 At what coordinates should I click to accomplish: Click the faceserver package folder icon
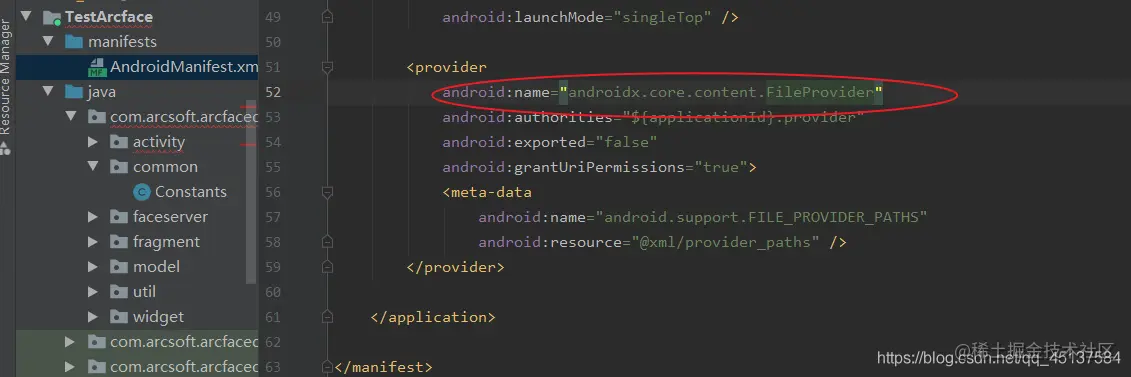(119, 217)
